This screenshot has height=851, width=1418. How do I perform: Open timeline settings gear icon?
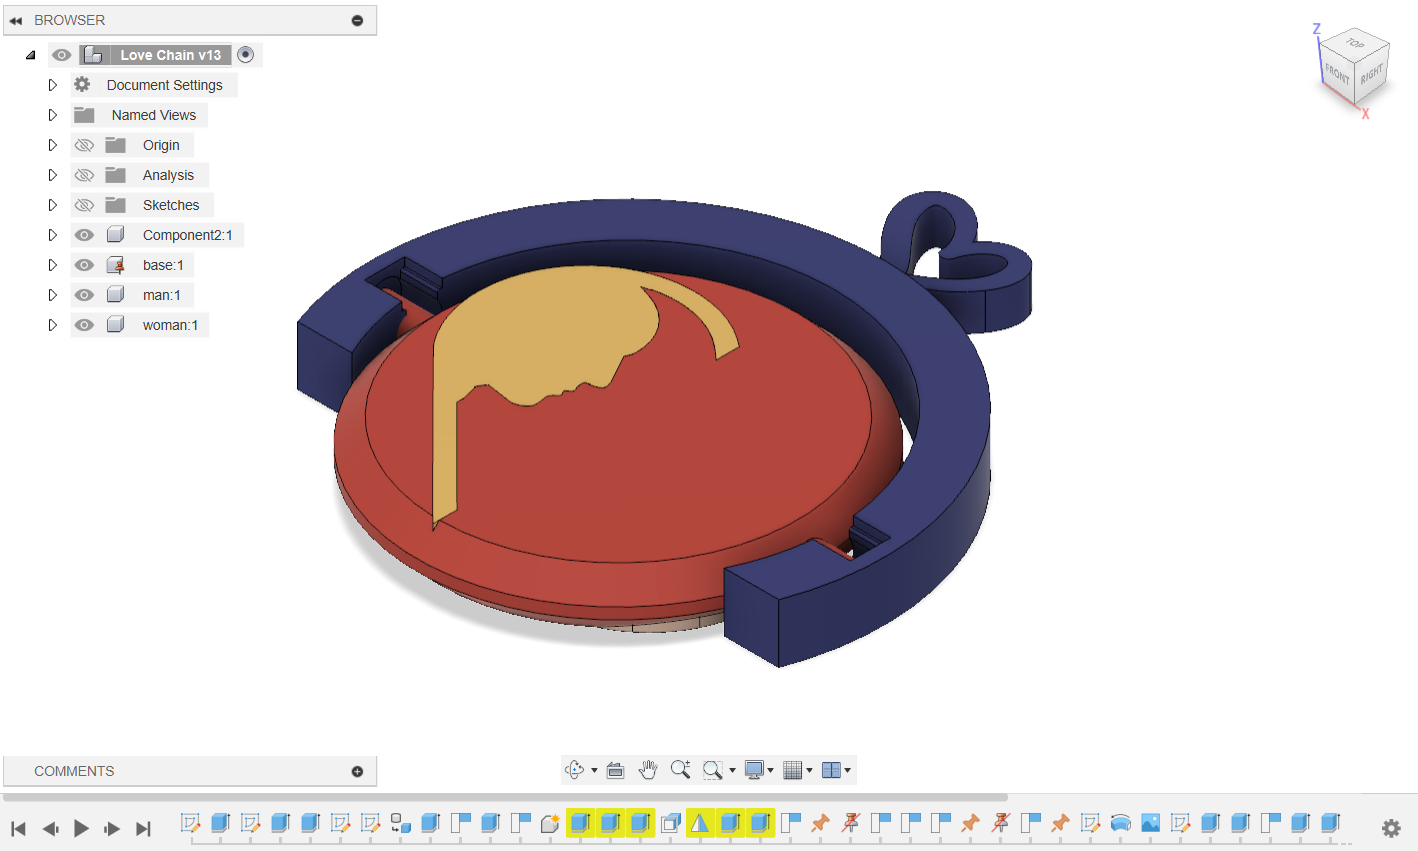click(x=1391, y=828)
